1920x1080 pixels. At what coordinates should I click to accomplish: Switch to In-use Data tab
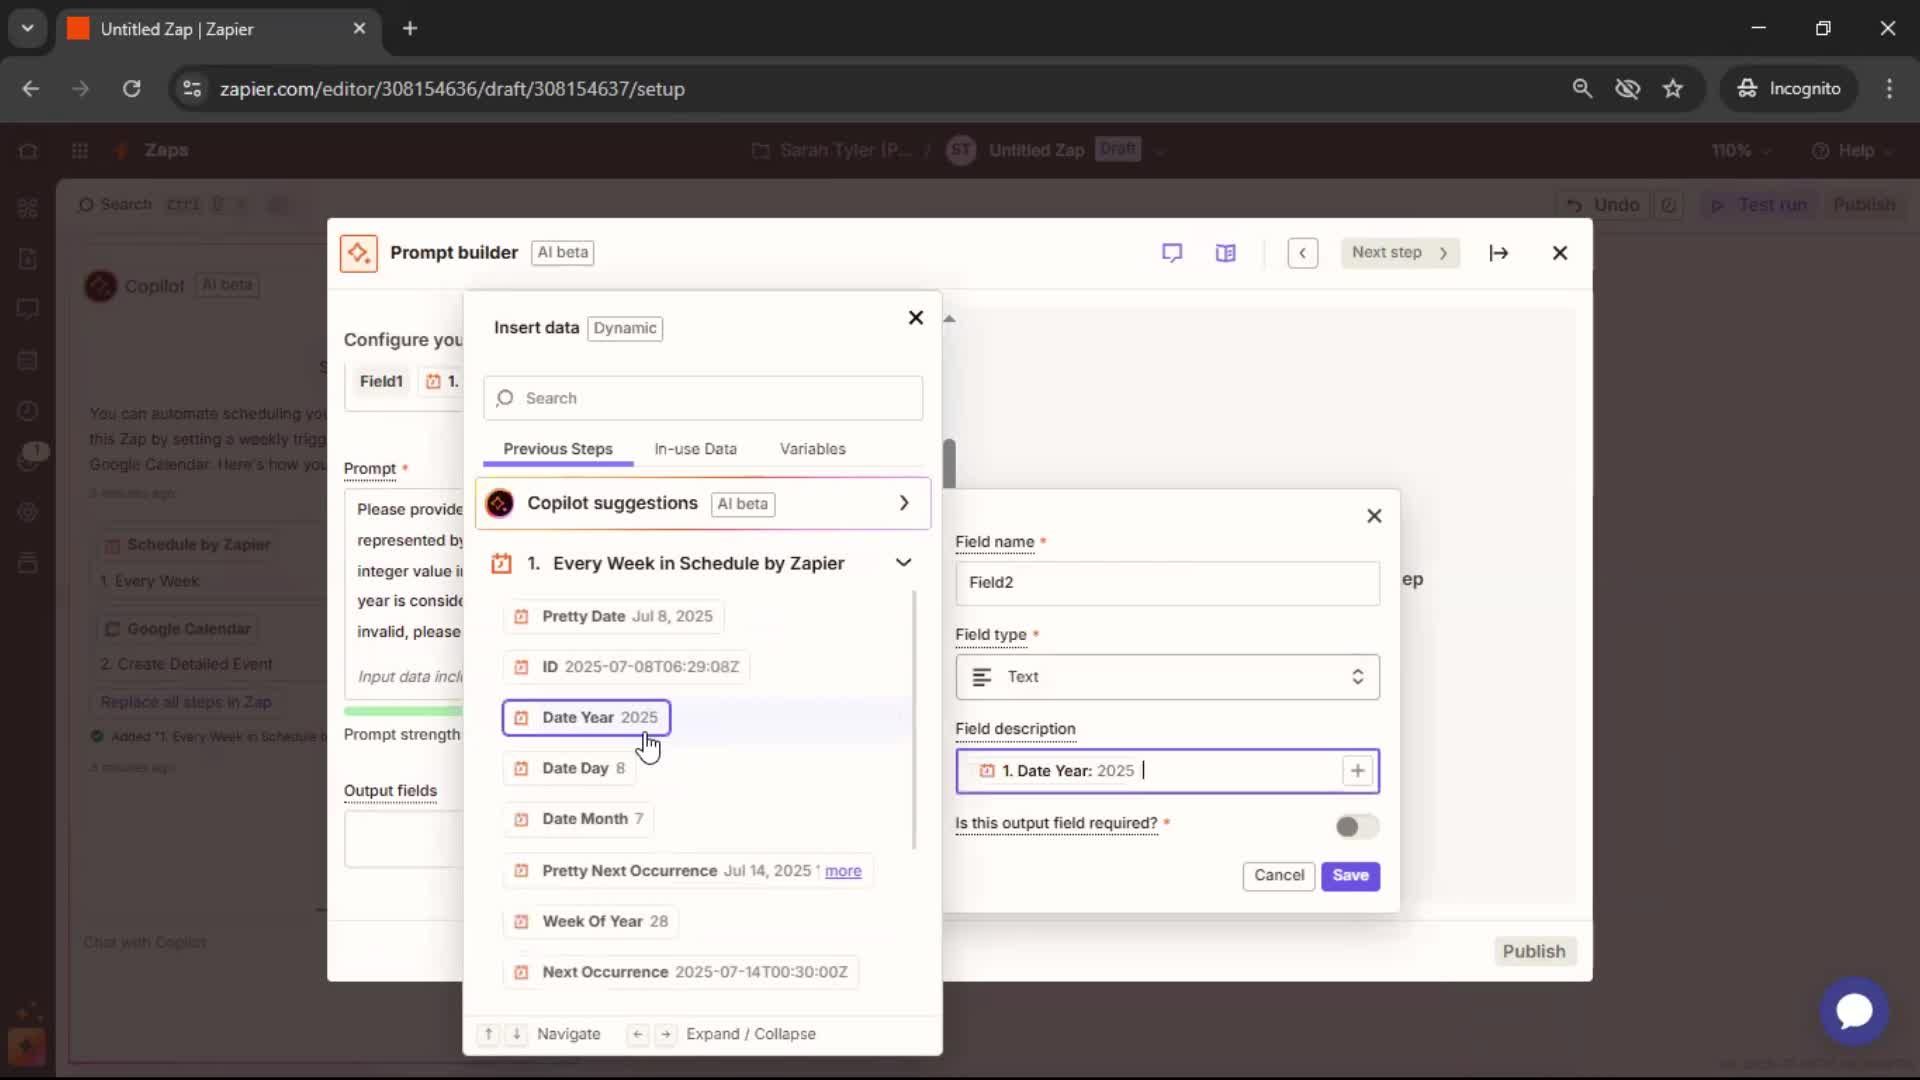695,449
